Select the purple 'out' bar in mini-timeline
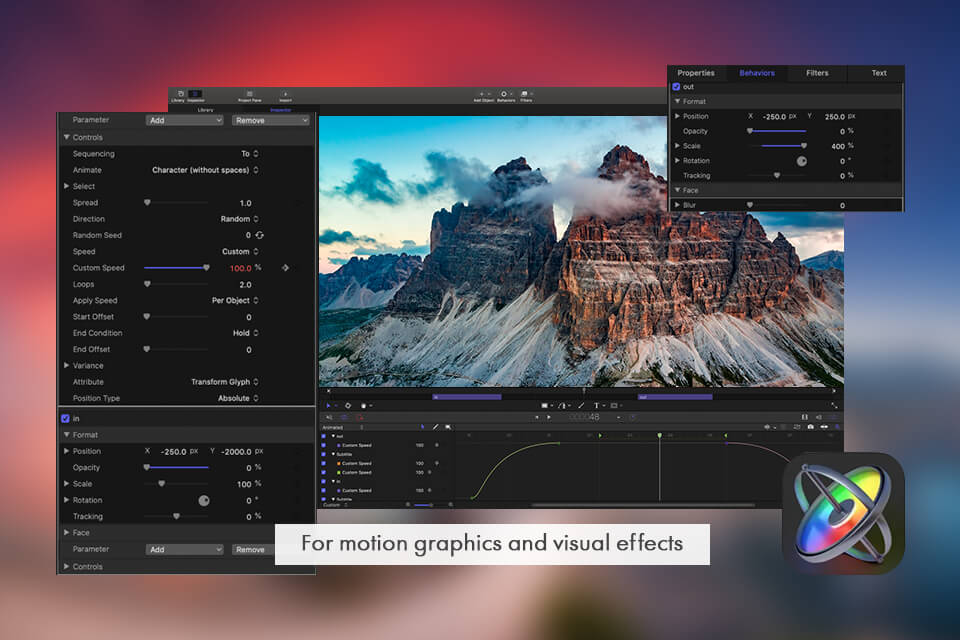 pyautogui.click(x=675, y=397)
